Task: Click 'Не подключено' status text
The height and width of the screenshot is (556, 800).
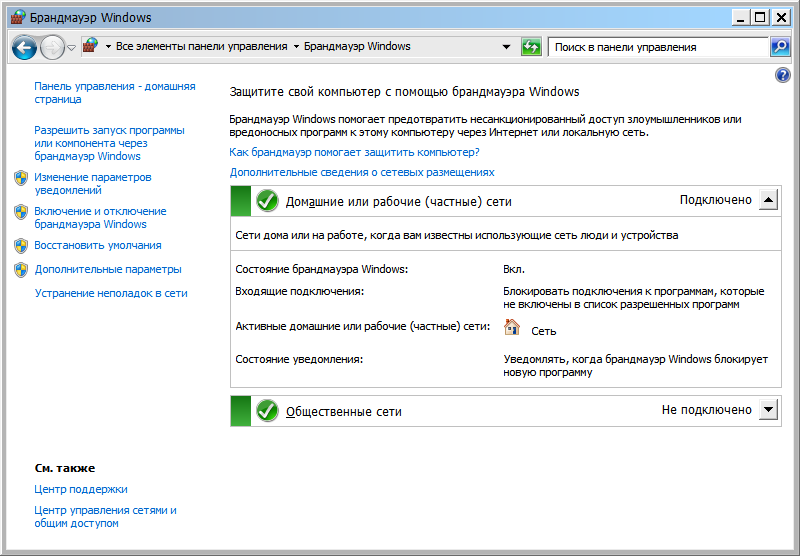Action: [707, 410]
